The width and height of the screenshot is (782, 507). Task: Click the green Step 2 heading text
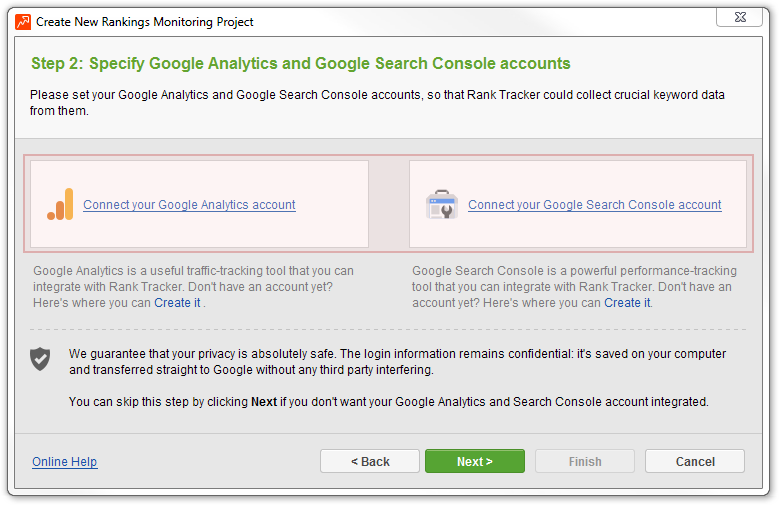[300, 63]
